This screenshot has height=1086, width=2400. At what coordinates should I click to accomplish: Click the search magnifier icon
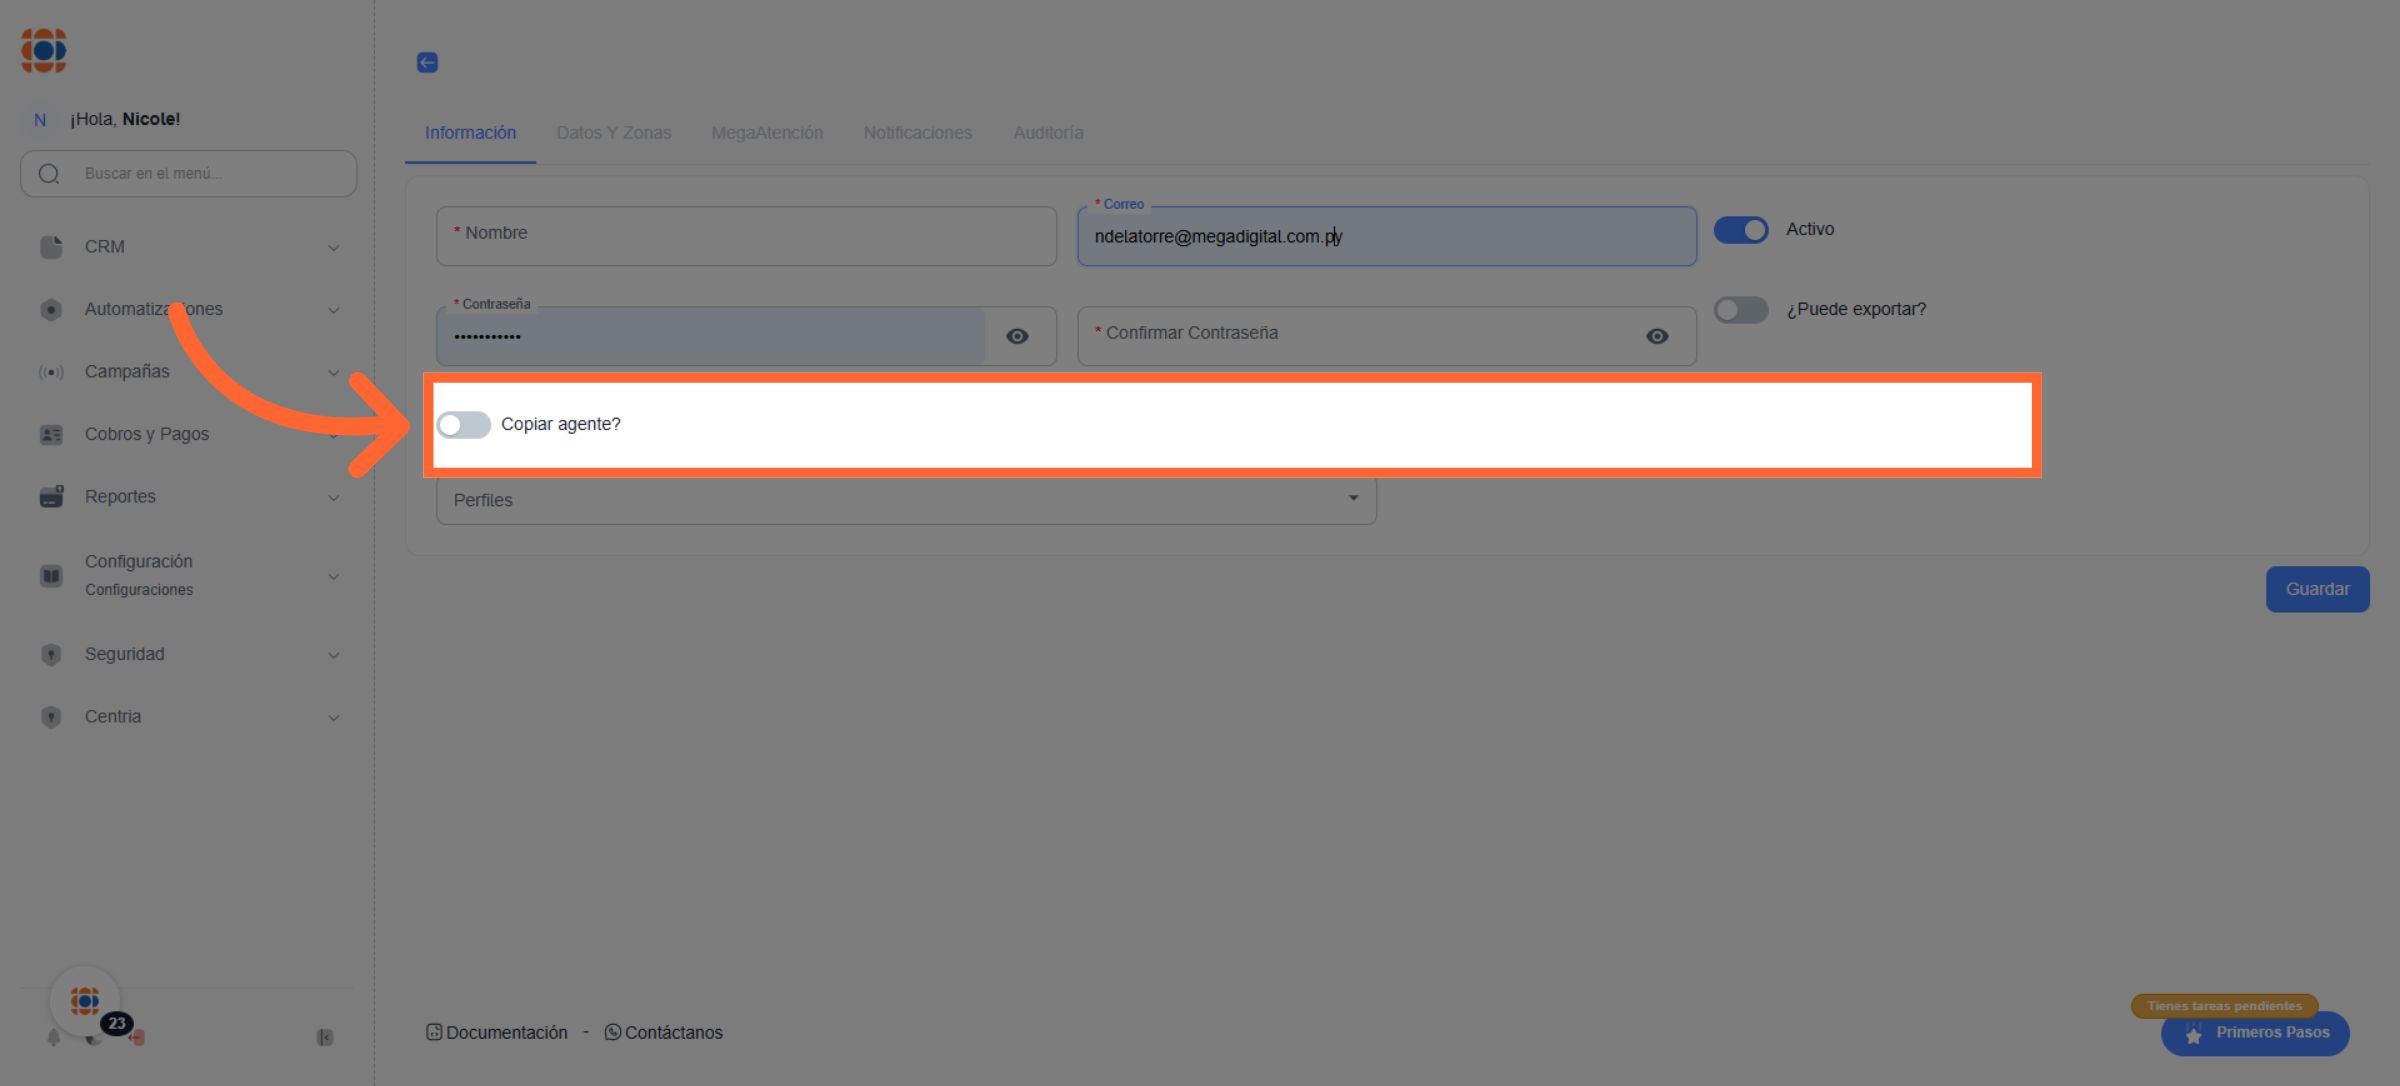click(x=49, y=174)
